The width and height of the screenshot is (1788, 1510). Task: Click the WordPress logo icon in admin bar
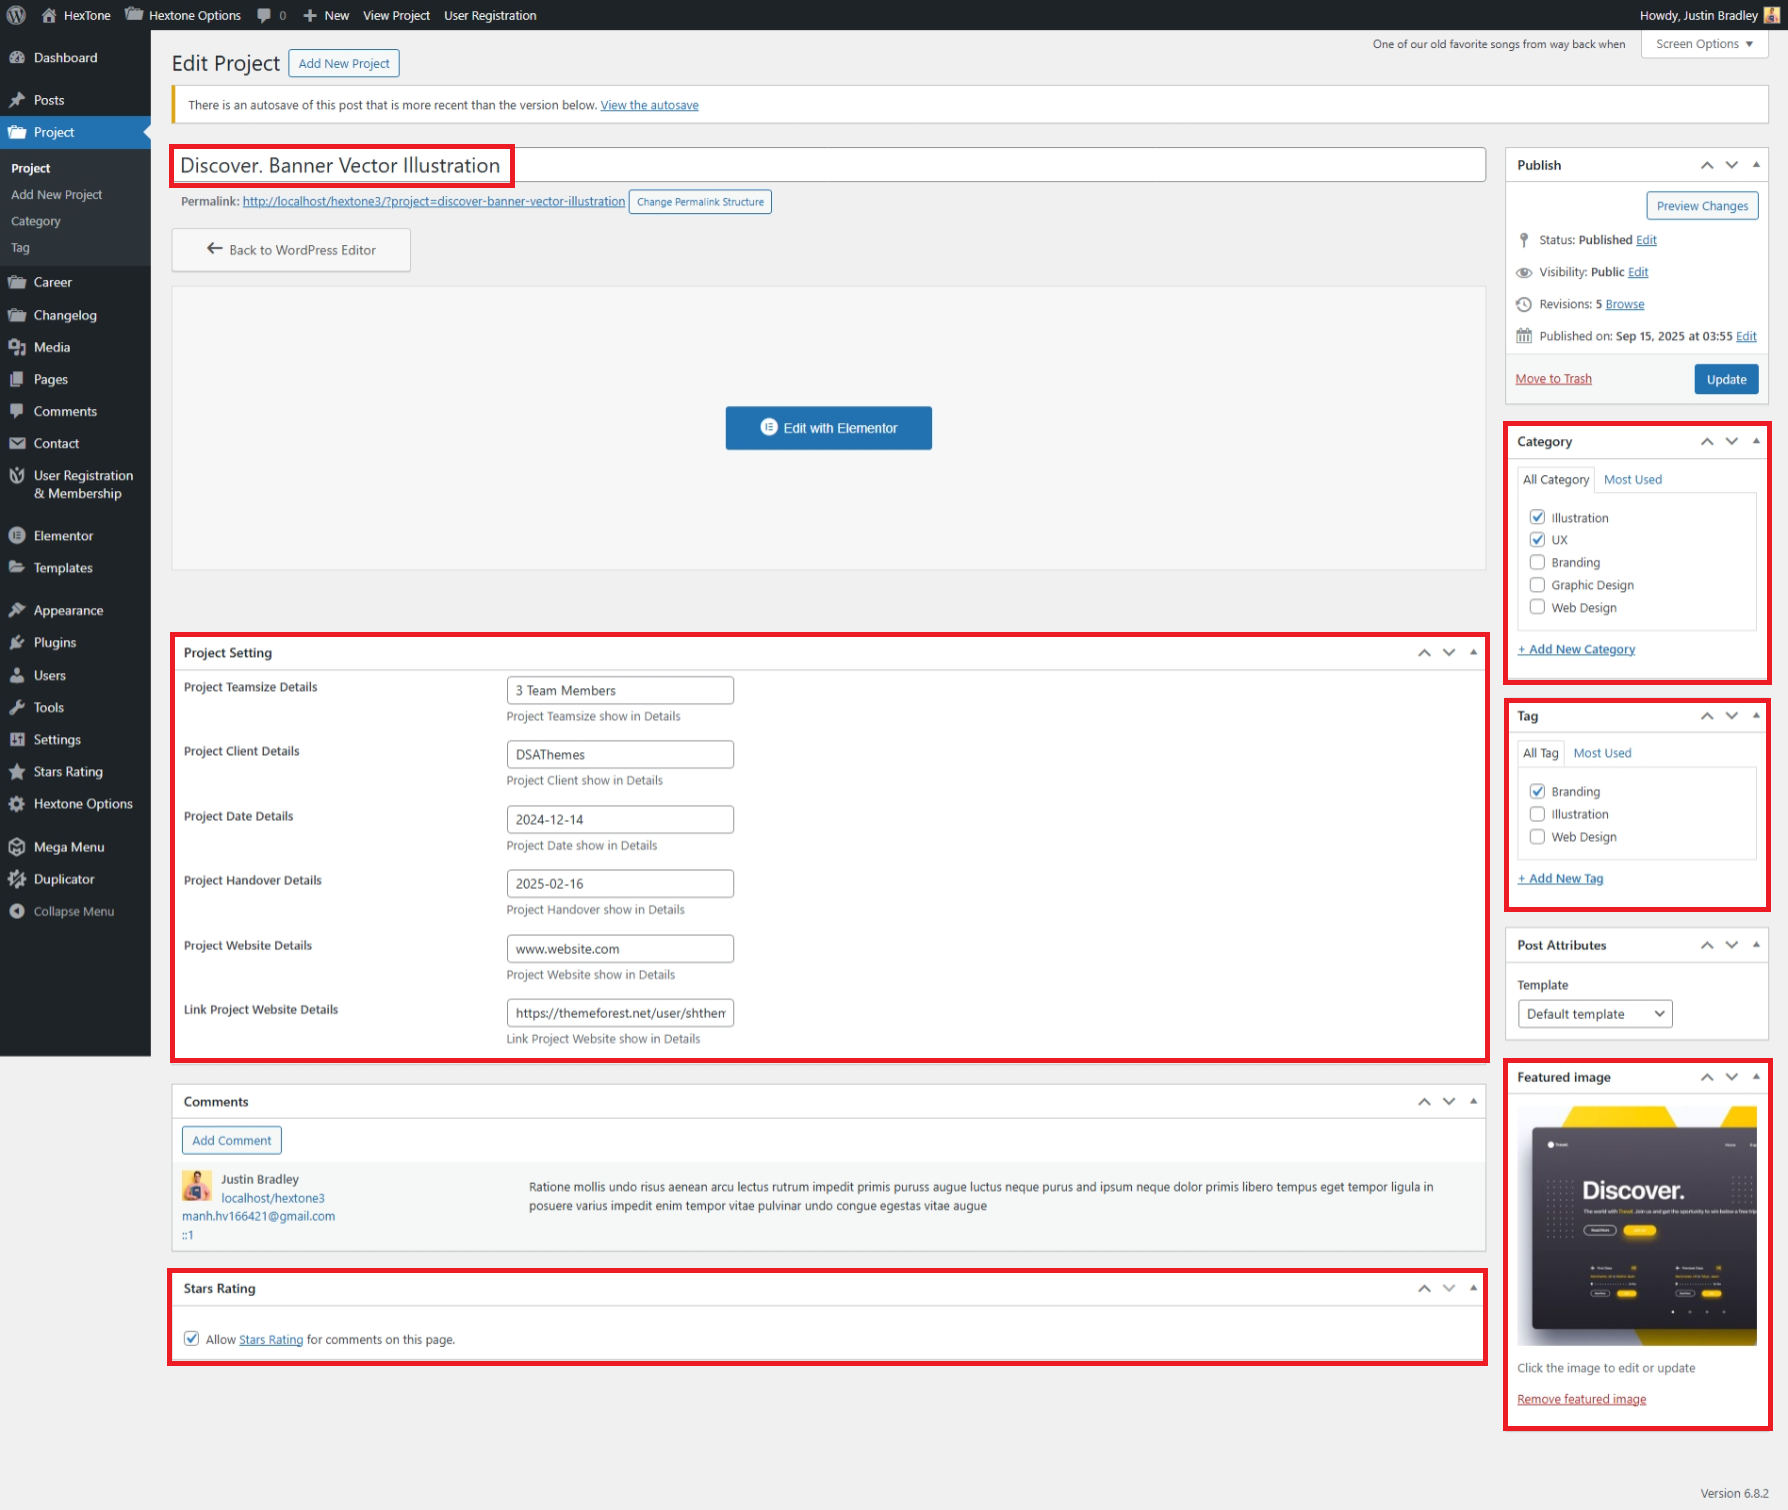pos(16,15)
